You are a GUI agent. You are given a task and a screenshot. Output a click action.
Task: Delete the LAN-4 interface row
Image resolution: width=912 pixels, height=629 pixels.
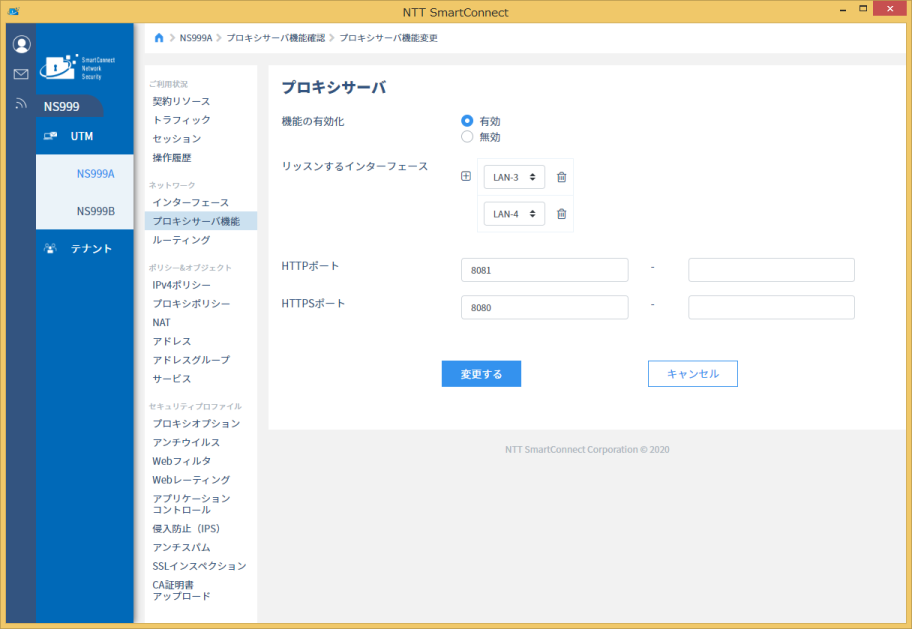point(561,214)
